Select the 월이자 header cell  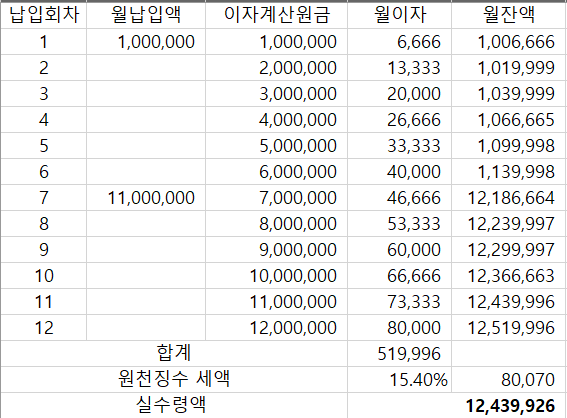click(x=400, y=15)
